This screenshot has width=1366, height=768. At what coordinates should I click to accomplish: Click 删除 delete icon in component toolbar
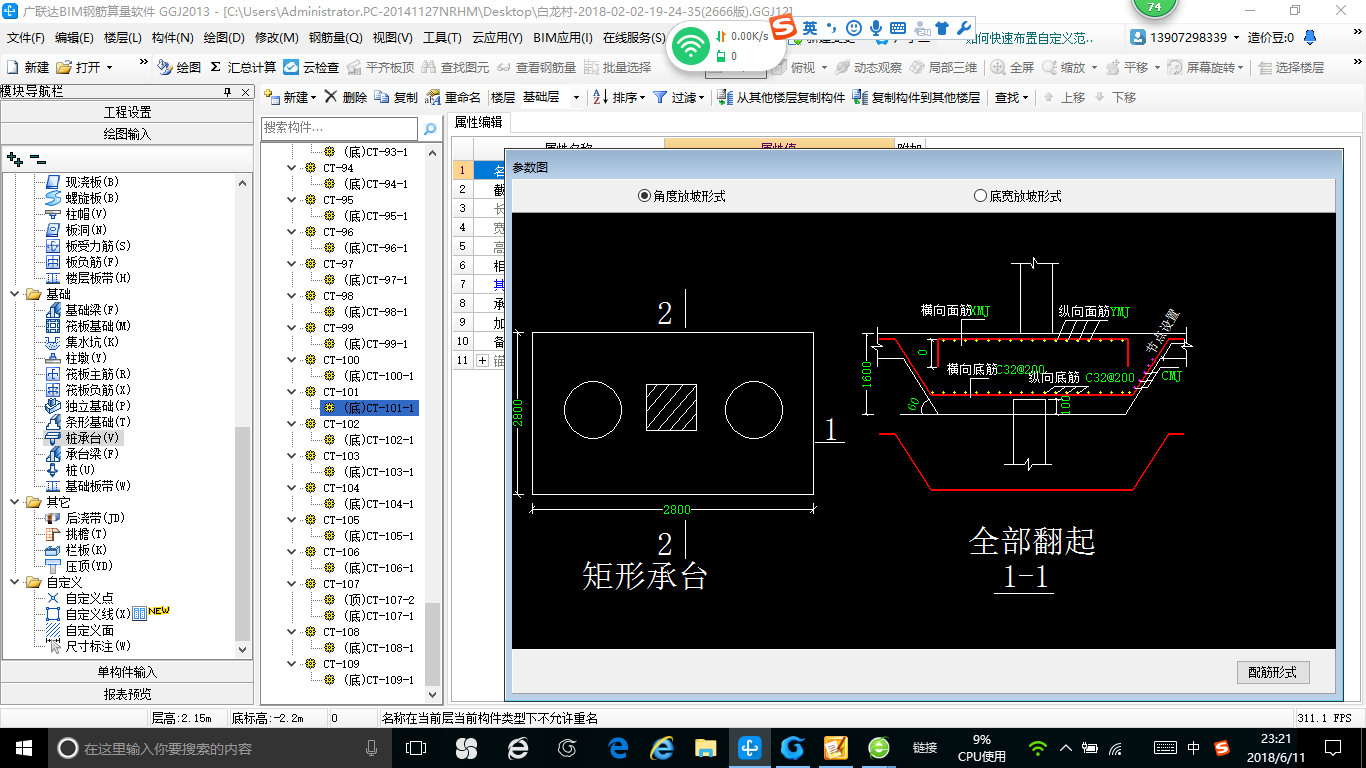[346, 97]
